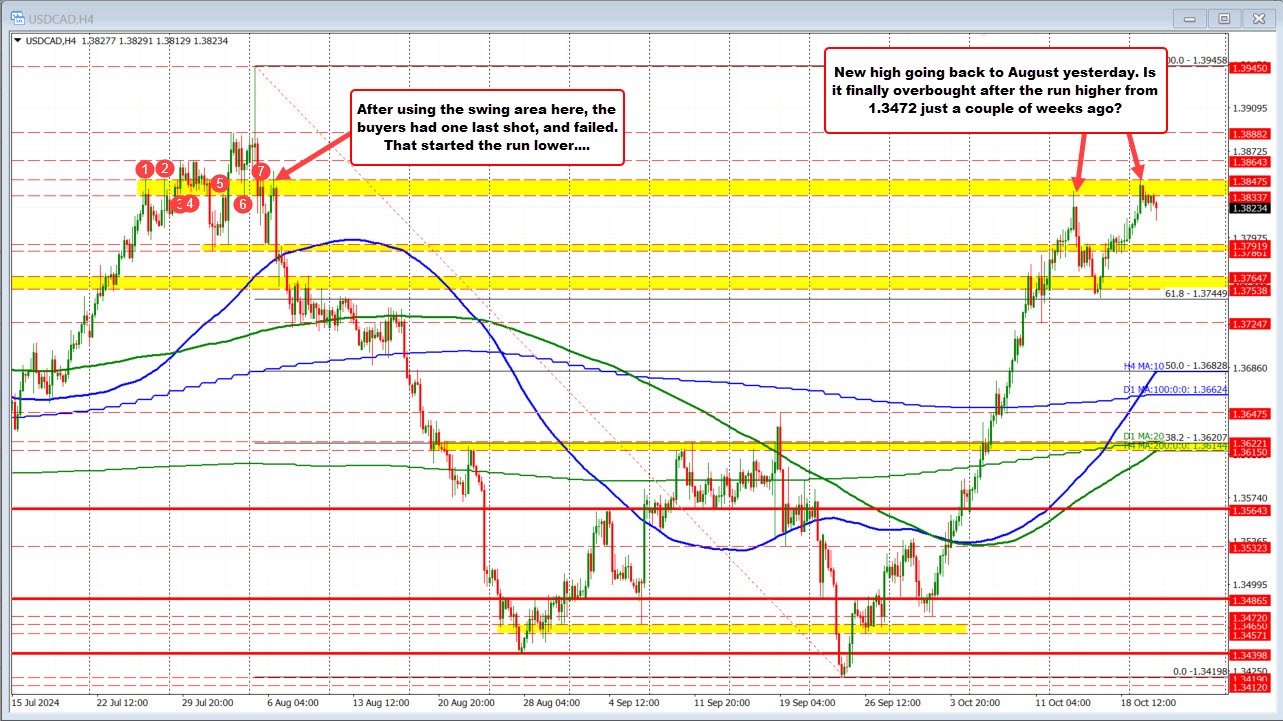This screenshot has height=721, width=1283.
Task: Select the circled marker numbered 7
Action: coord(260,172)
